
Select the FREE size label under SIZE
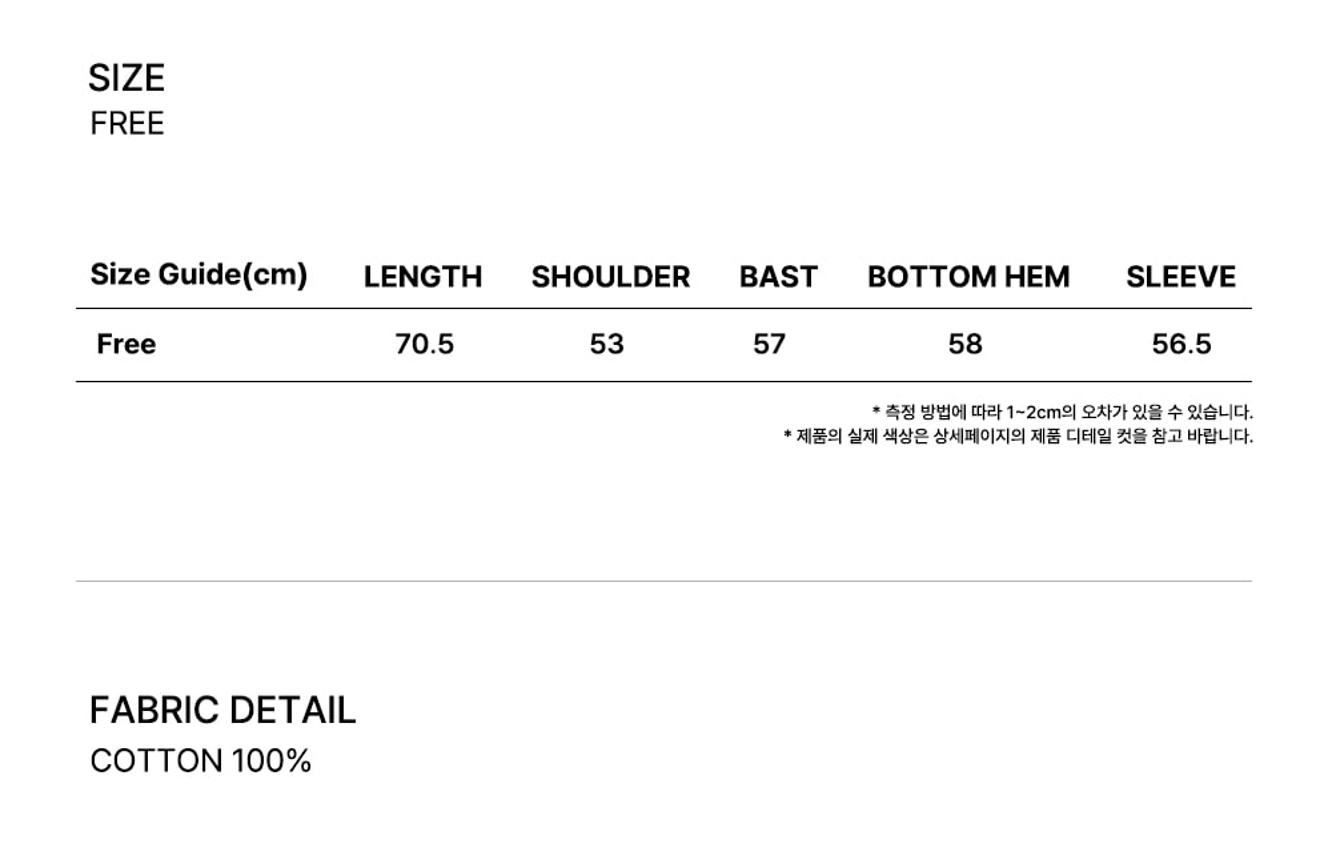point(127,124)
